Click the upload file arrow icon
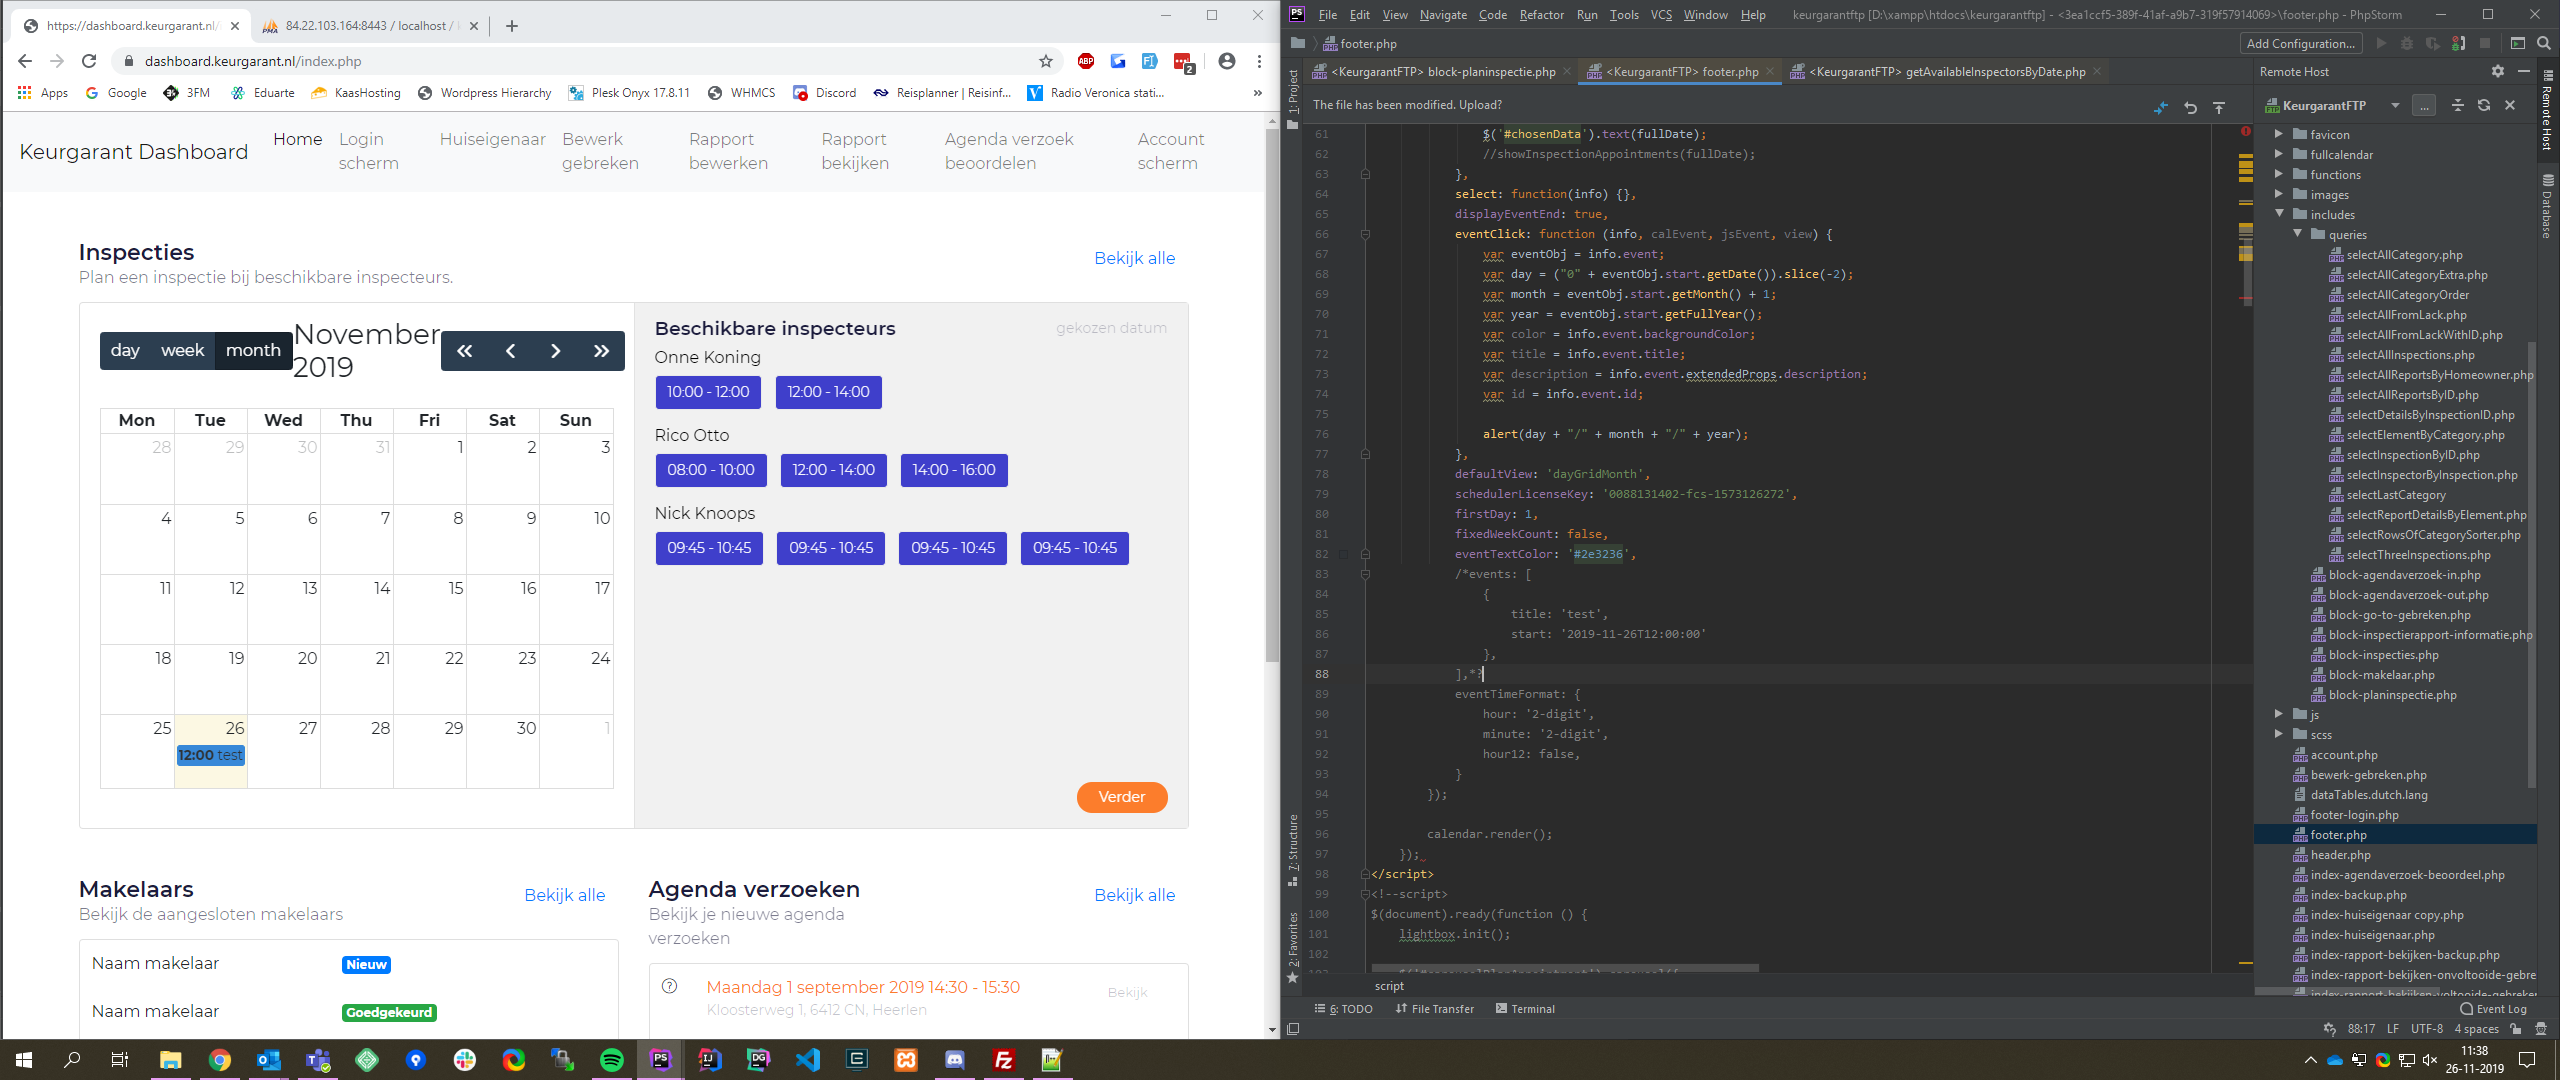Viewport: 2560px width, 1080px height. point(2219,107)
